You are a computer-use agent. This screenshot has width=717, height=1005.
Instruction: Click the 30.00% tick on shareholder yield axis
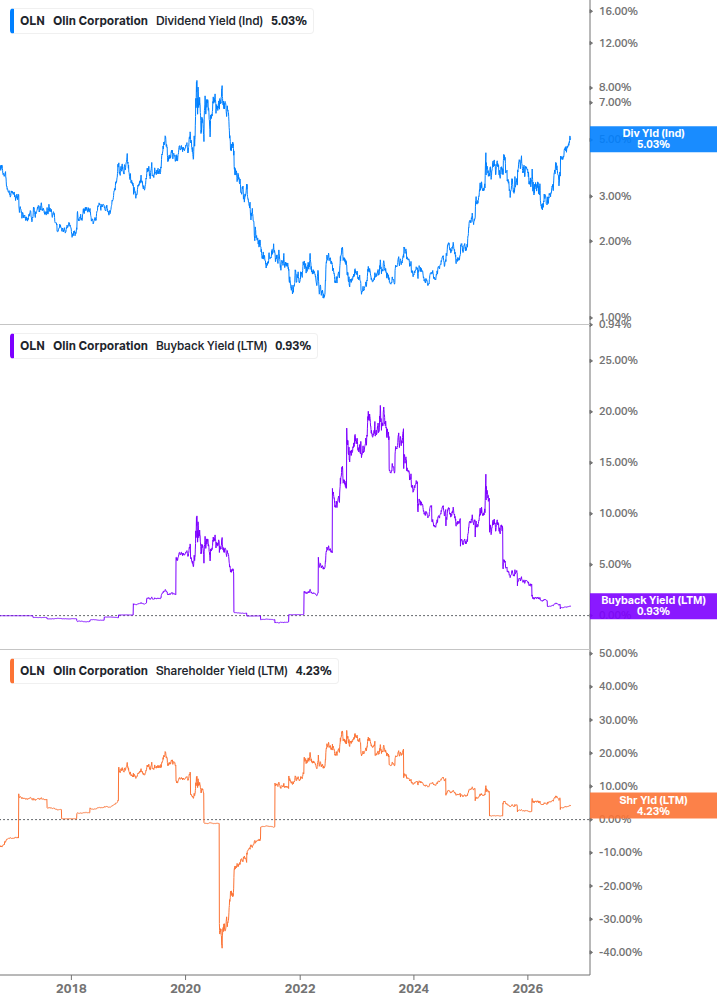point(618,720)
